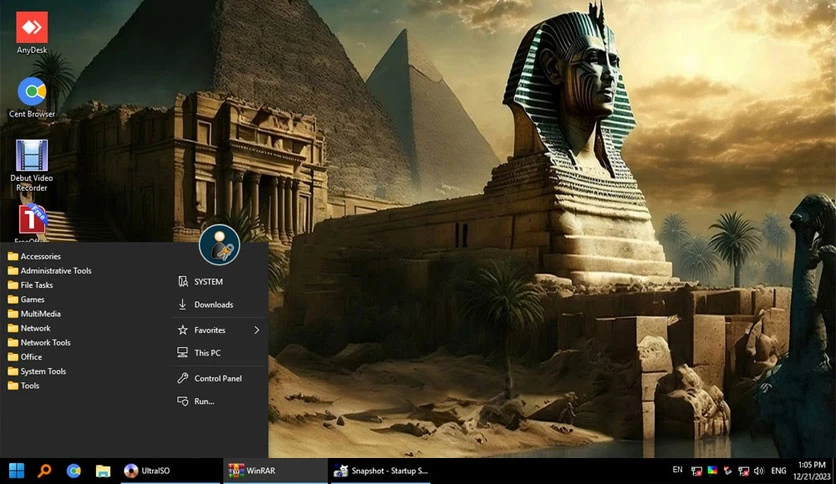Click the user account avatar picture
The image size is (836, 484).
click(x=219, y=245)
